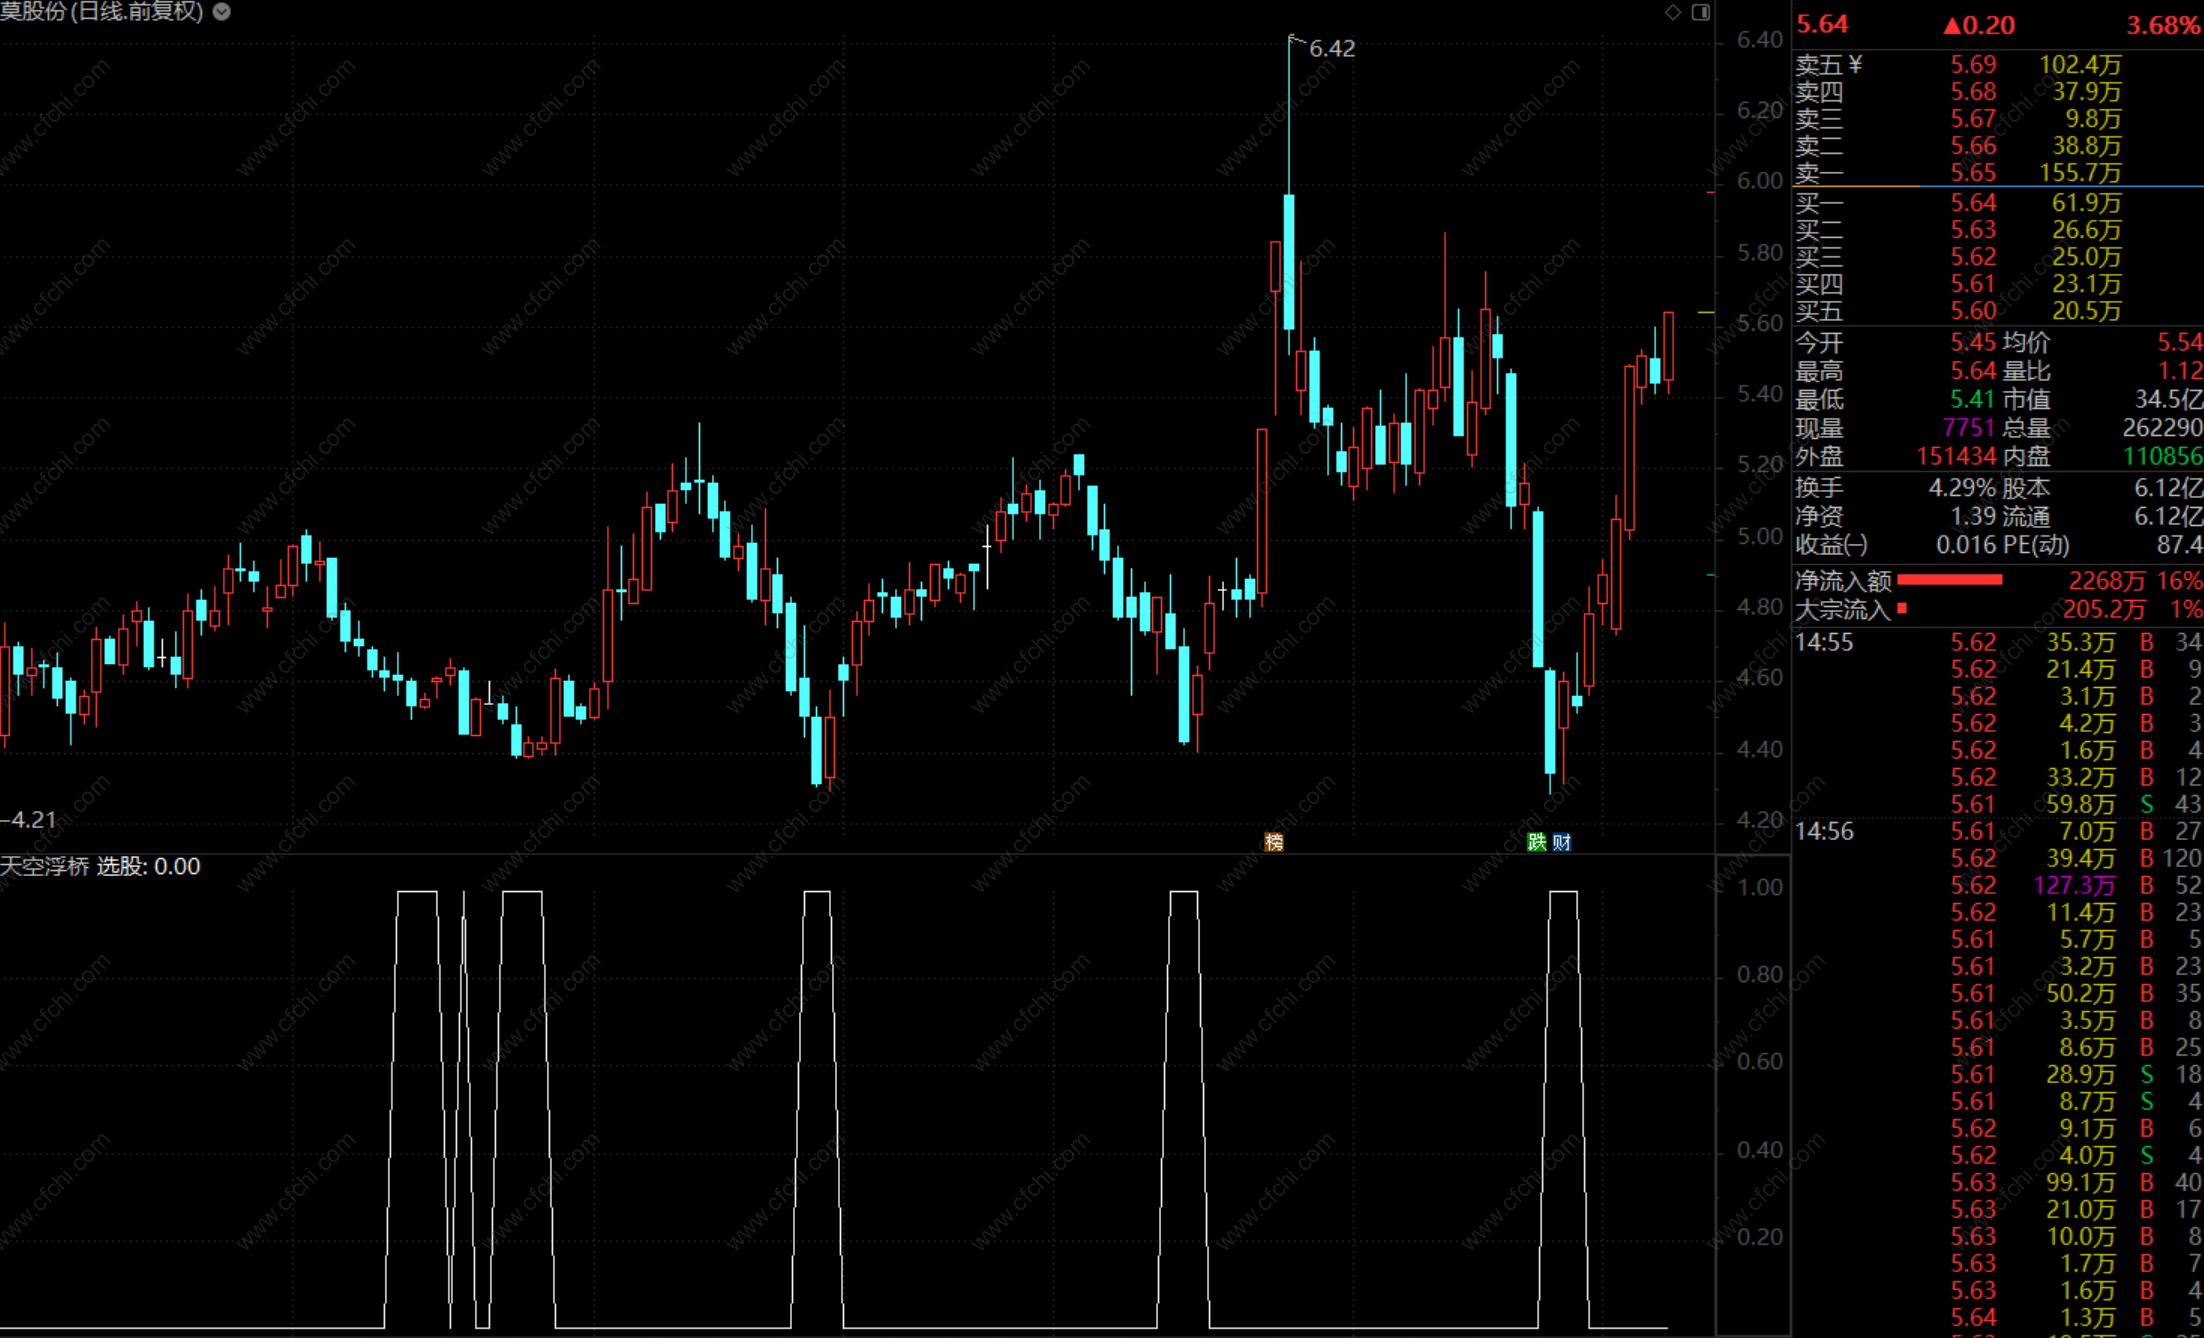Image resolution: width=2204 pixels, height=1338 pixels.
Task: Click the current price 5.64 header
Action: pyautogui.click(x=1822, y=25)
